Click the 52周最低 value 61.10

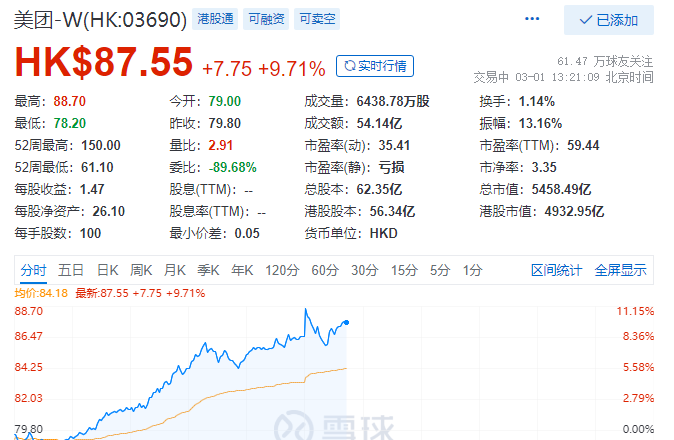point(97,167)
